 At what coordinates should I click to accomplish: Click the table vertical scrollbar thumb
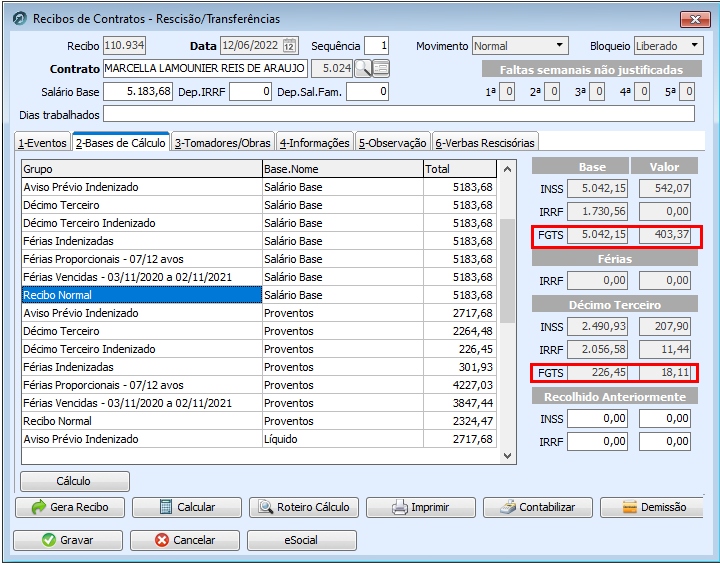click(507, 271)
